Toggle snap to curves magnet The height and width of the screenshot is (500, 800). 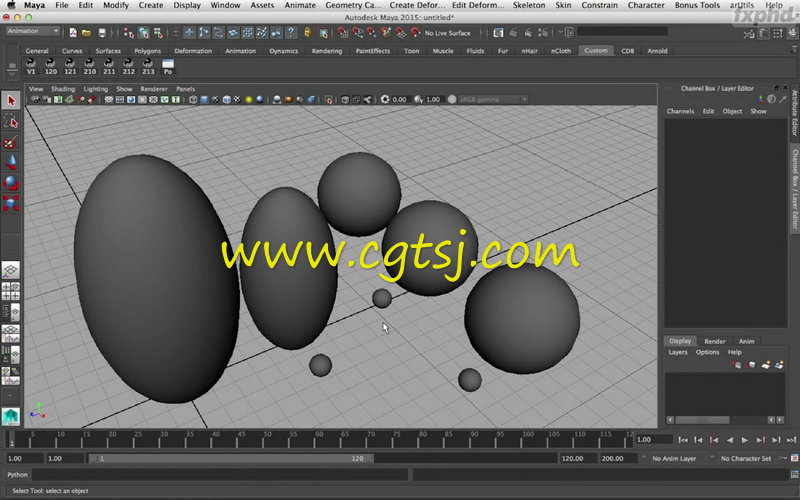point(358,33)
